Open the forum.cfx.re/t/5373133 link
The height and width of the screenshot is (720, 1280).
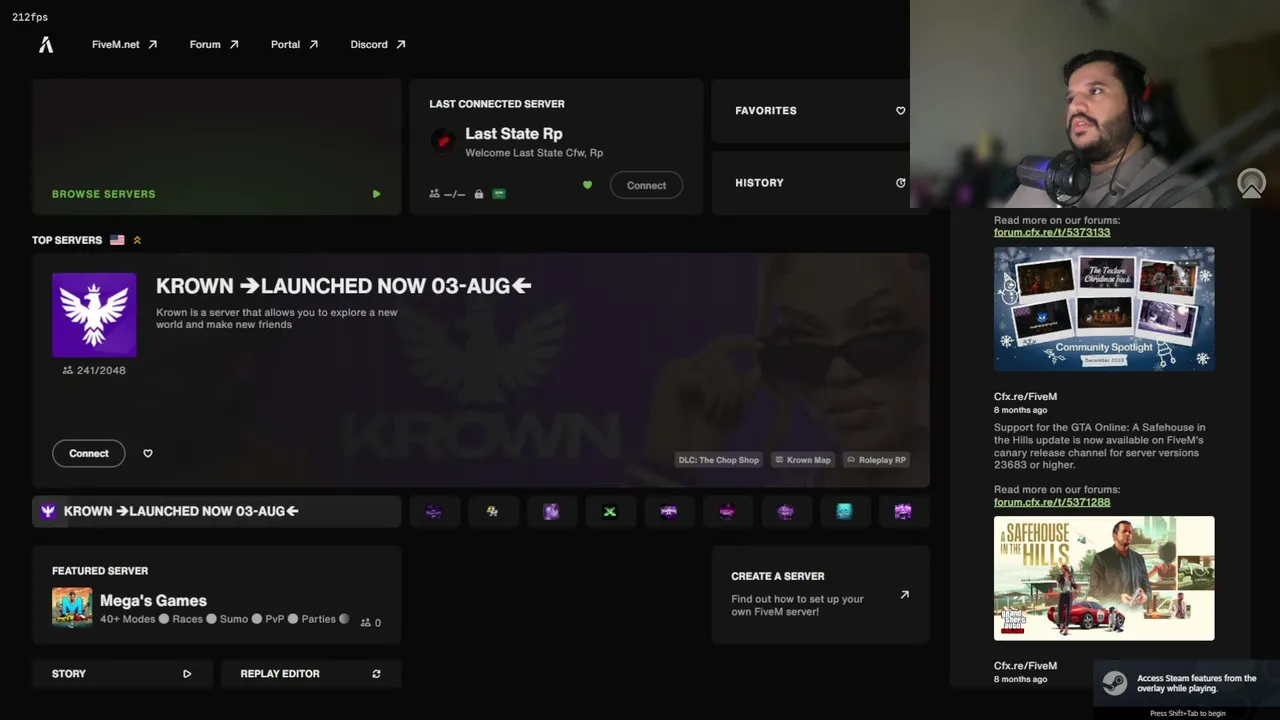pos(1052,232)
